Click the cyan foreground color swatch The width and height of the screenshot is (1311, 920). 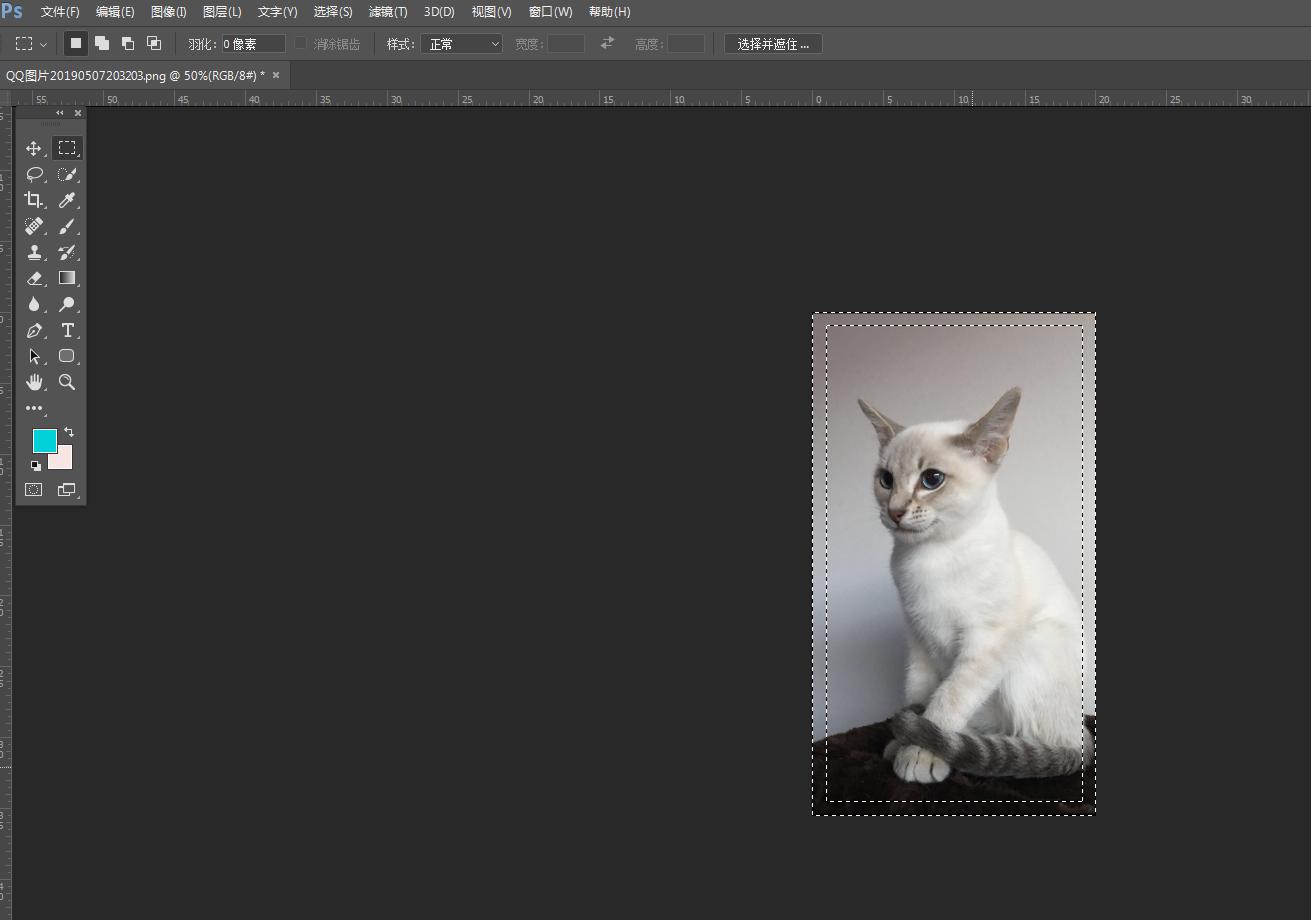(44, 440)
